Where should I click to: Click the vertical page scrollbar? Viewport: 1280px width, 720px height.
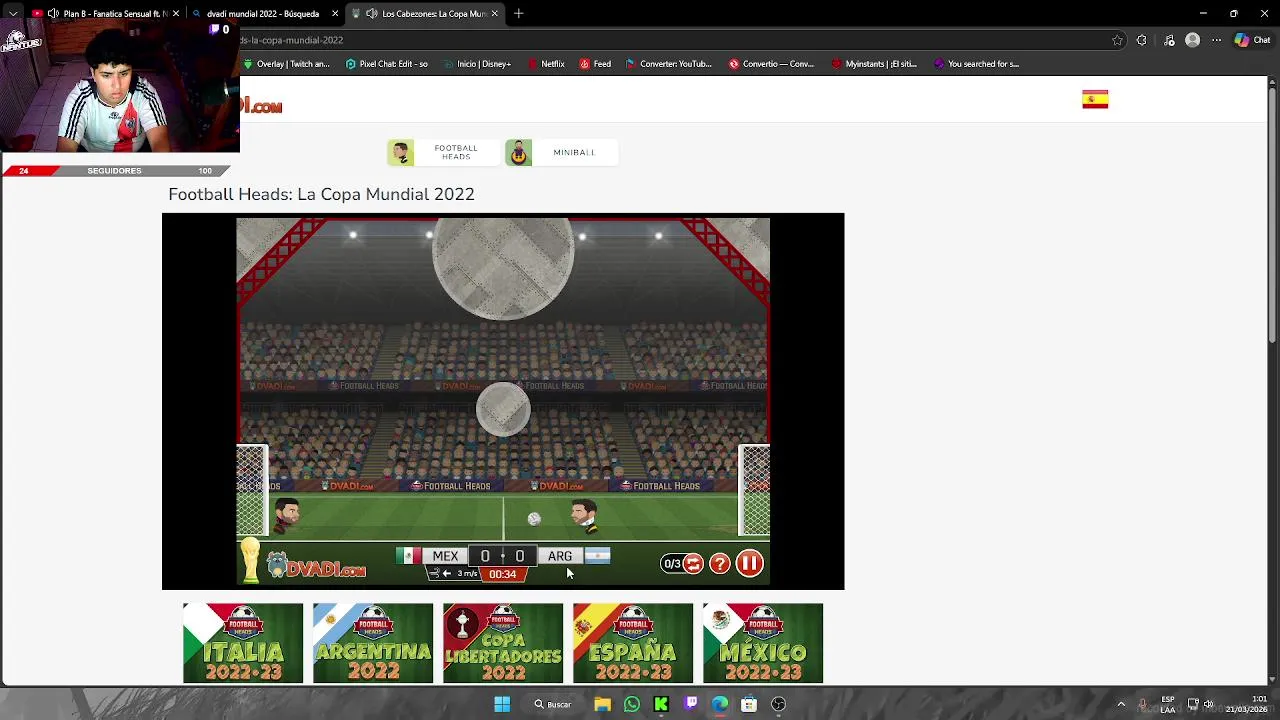pyautogui.click(x=1273, y=215)
